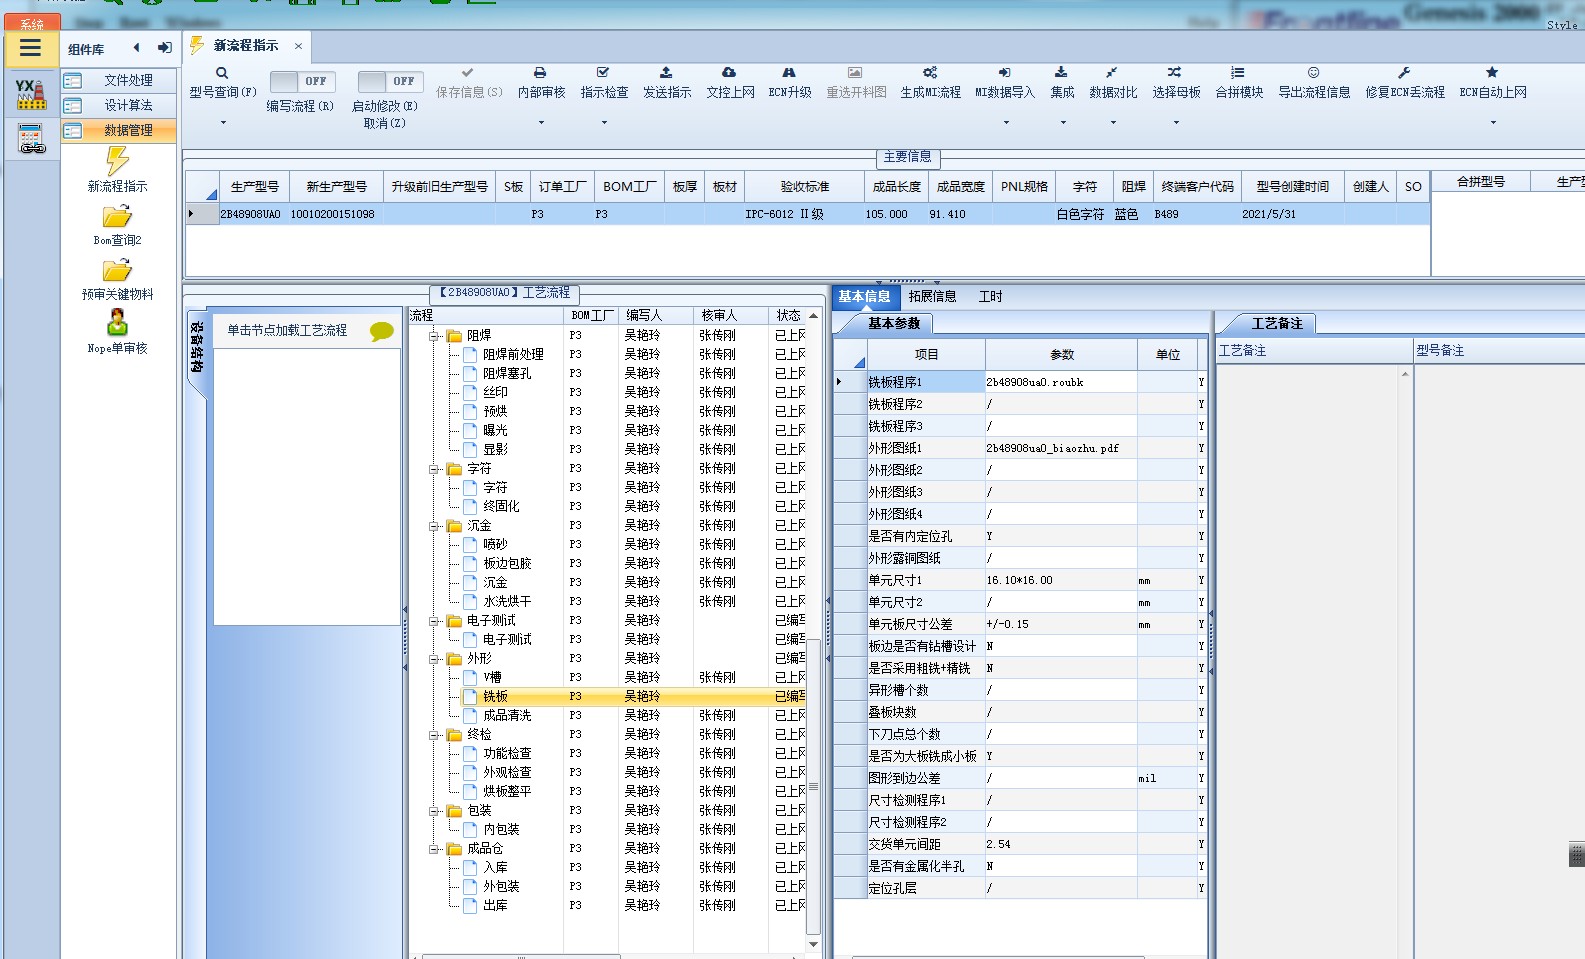Open dropdown arrow under 指示检查
The image size is (1585, 959).
(x=604, y=123)
